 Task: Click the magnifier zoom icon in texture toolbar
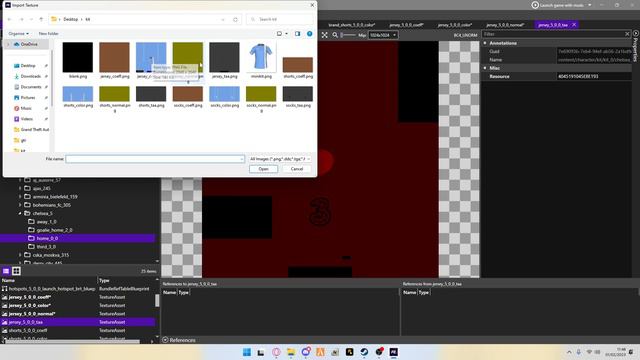pyautogui.click(x=335, y=35)
